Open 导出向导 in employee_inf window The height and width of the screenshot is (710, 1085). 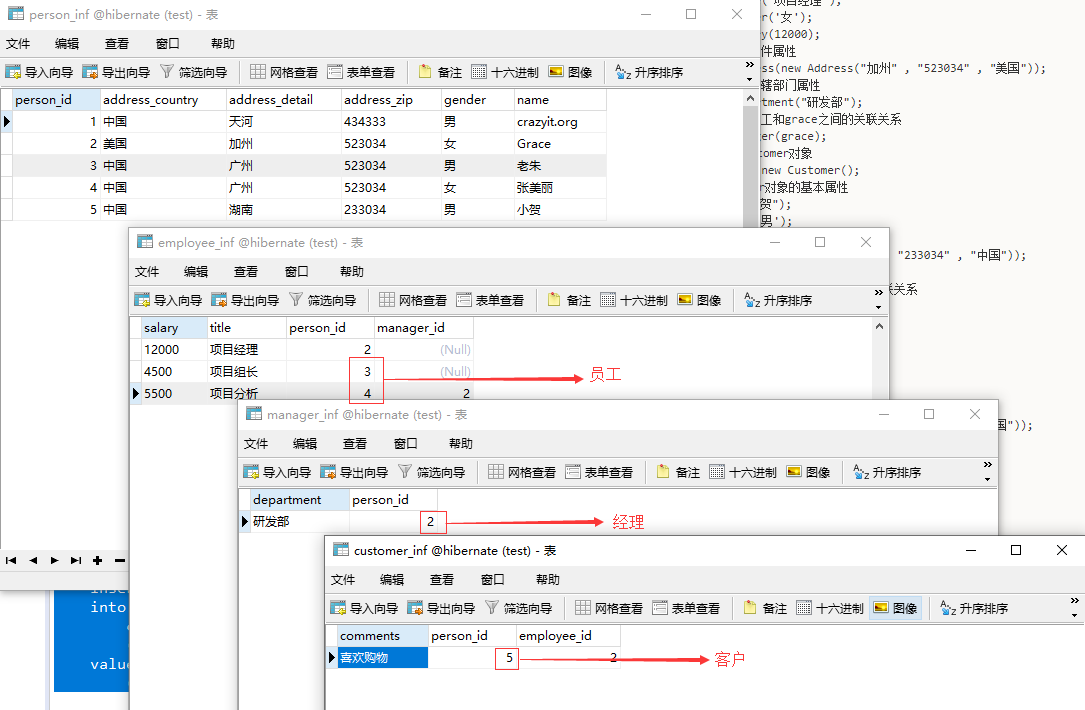pos(245,300)
